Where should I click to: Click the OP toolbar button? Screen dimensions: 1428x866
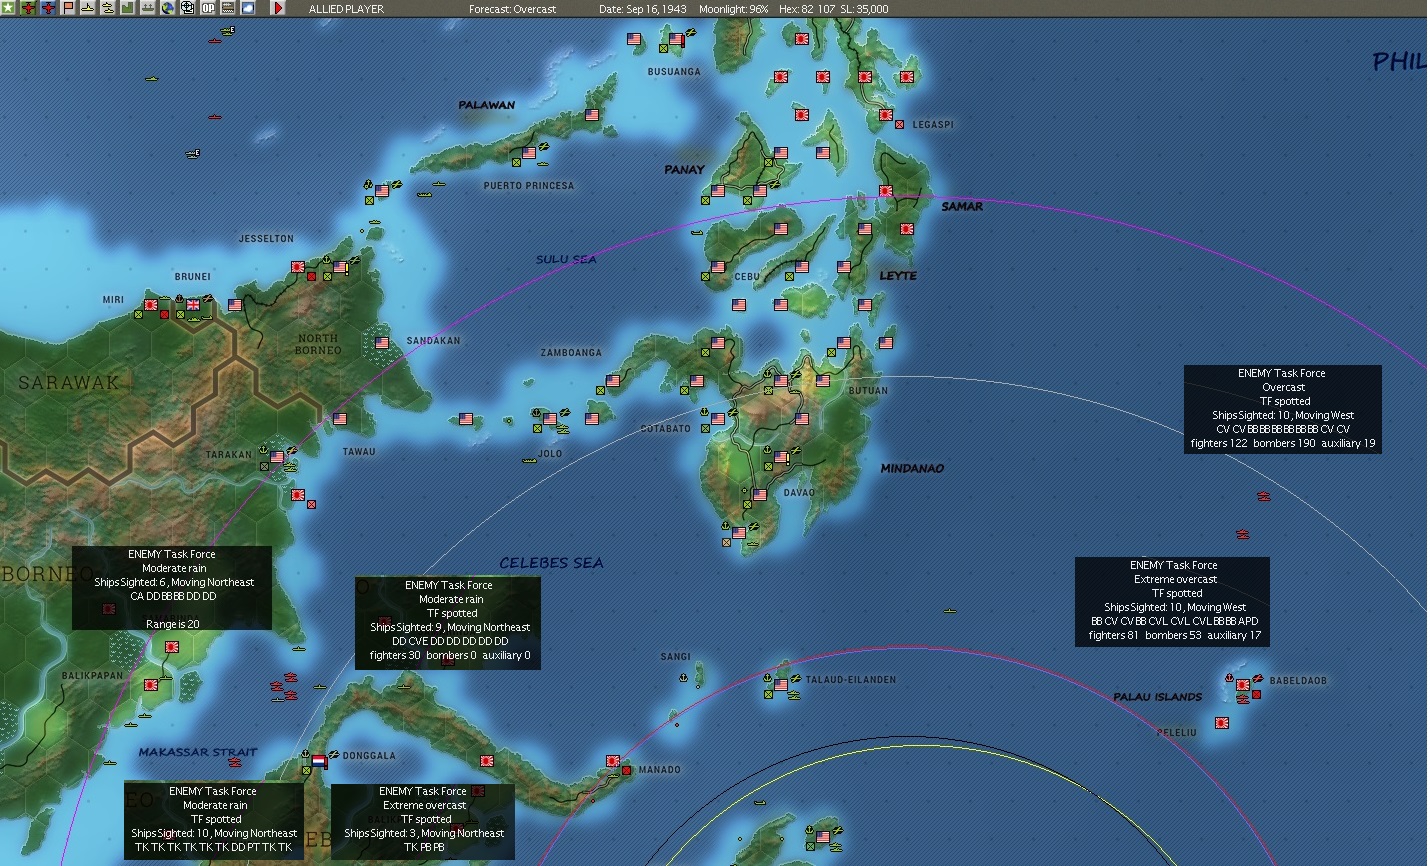click(208, 8)
